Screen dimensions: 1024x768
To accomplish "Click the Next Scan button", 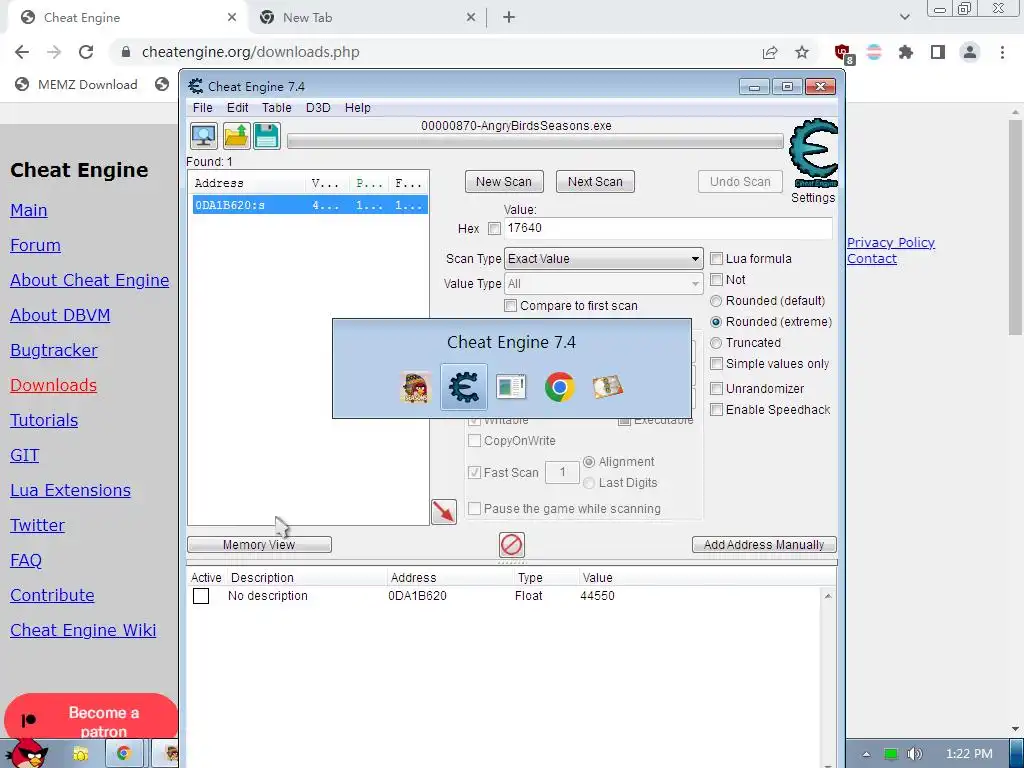I will coord(595,182).
